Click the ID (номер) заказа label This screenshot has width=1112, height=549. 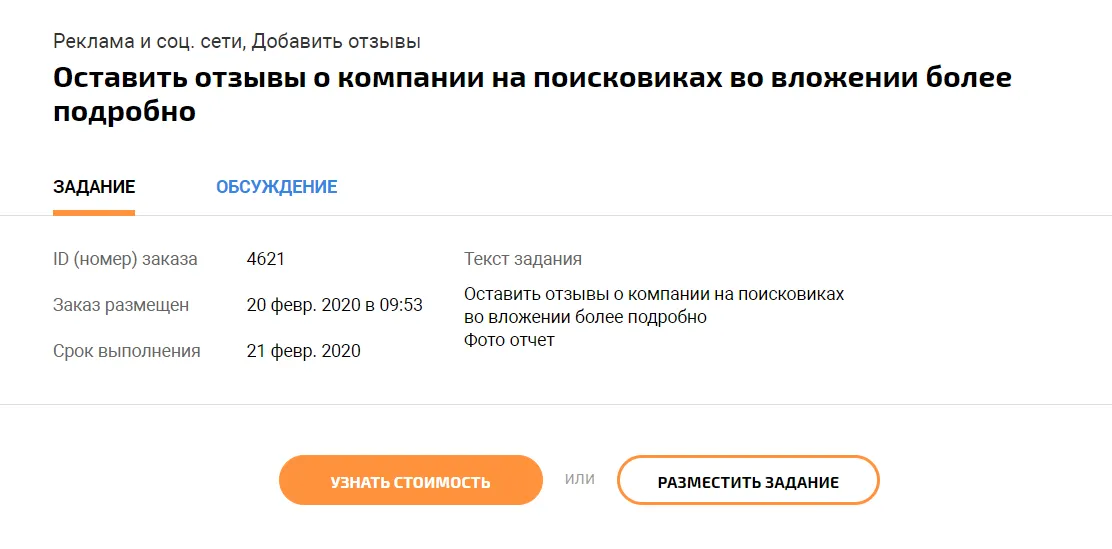125,259
